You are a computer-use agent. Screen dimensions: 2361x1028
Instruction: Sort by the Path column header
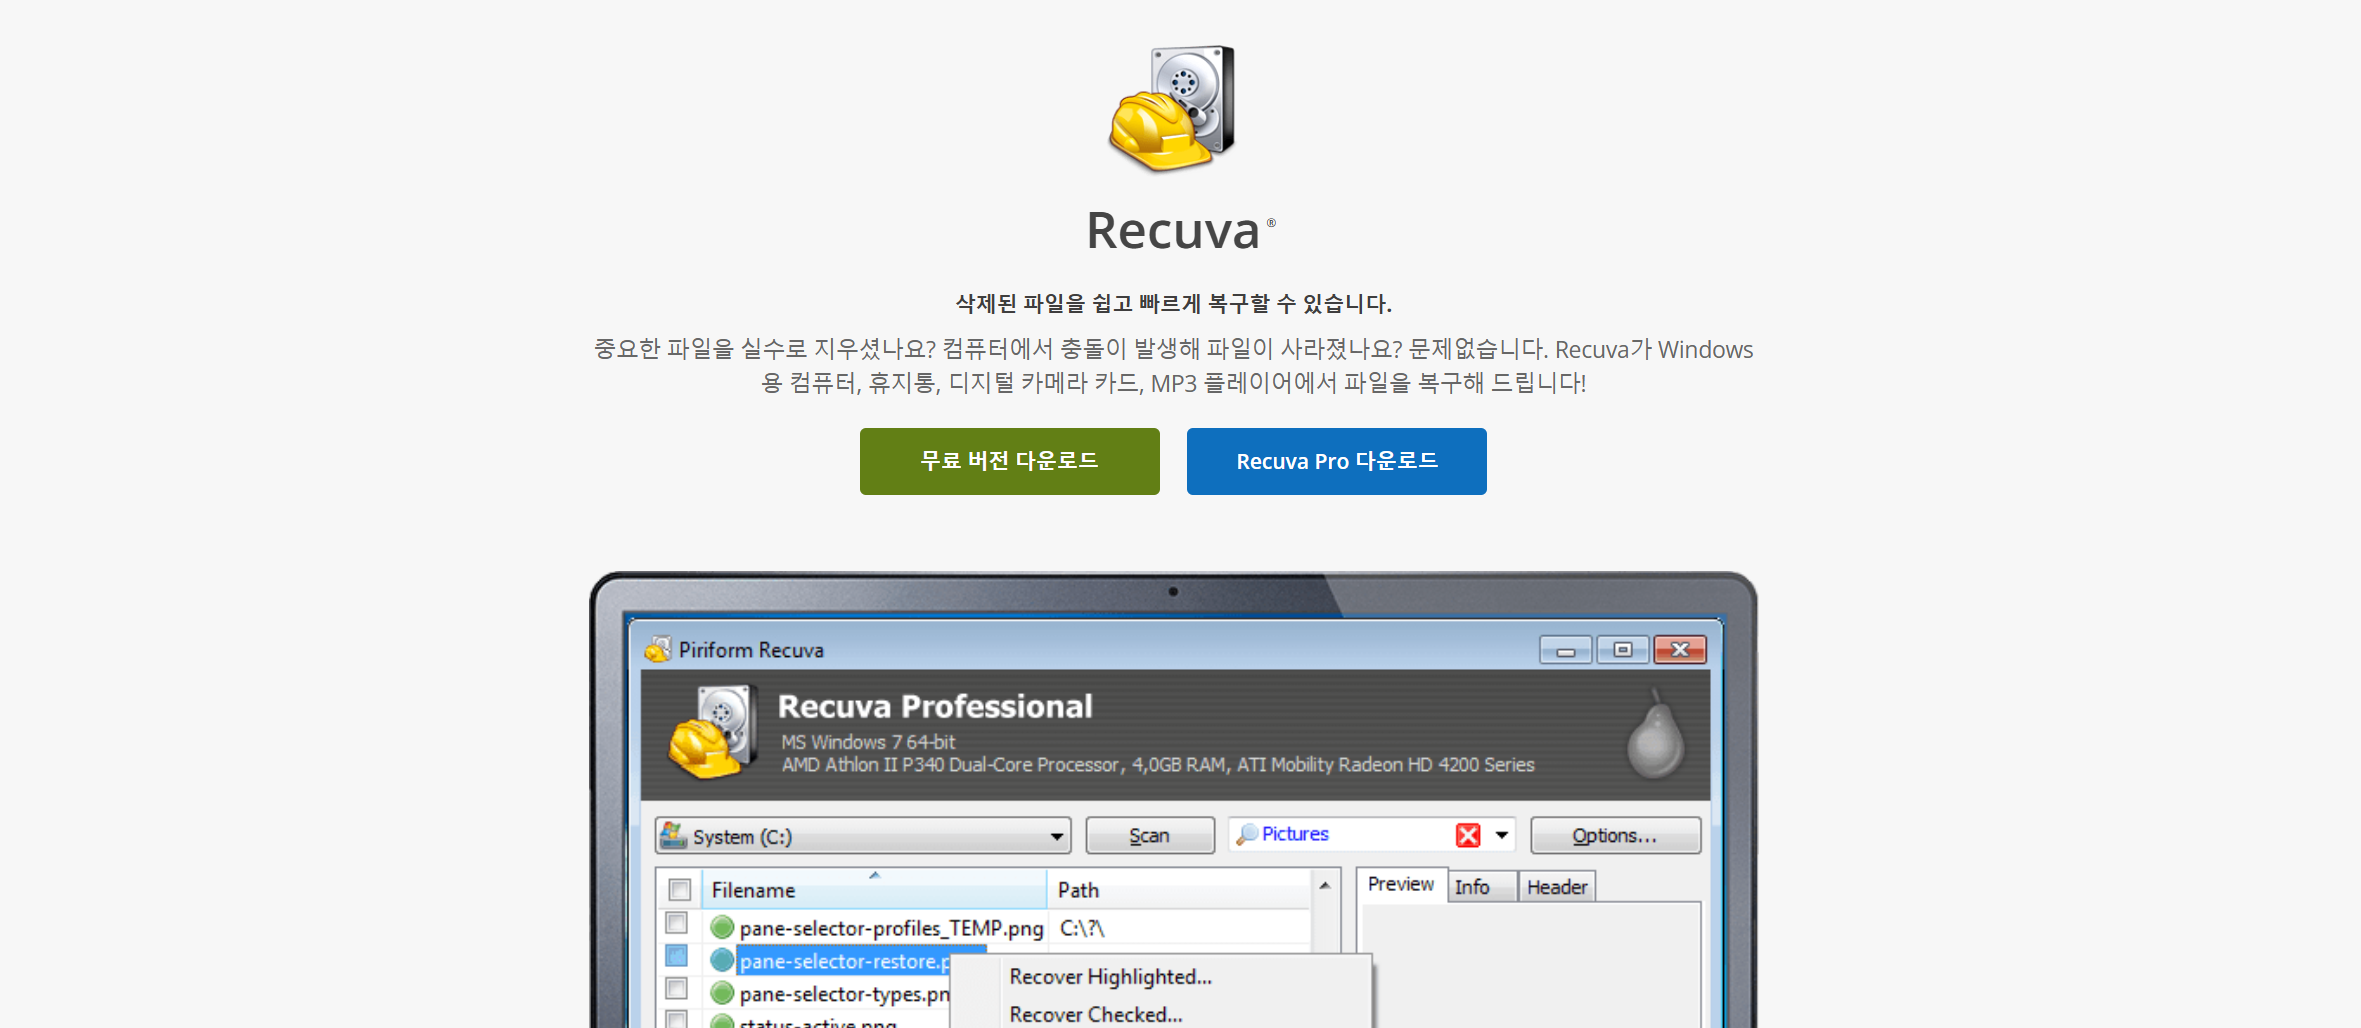[x=1179, y=890]
